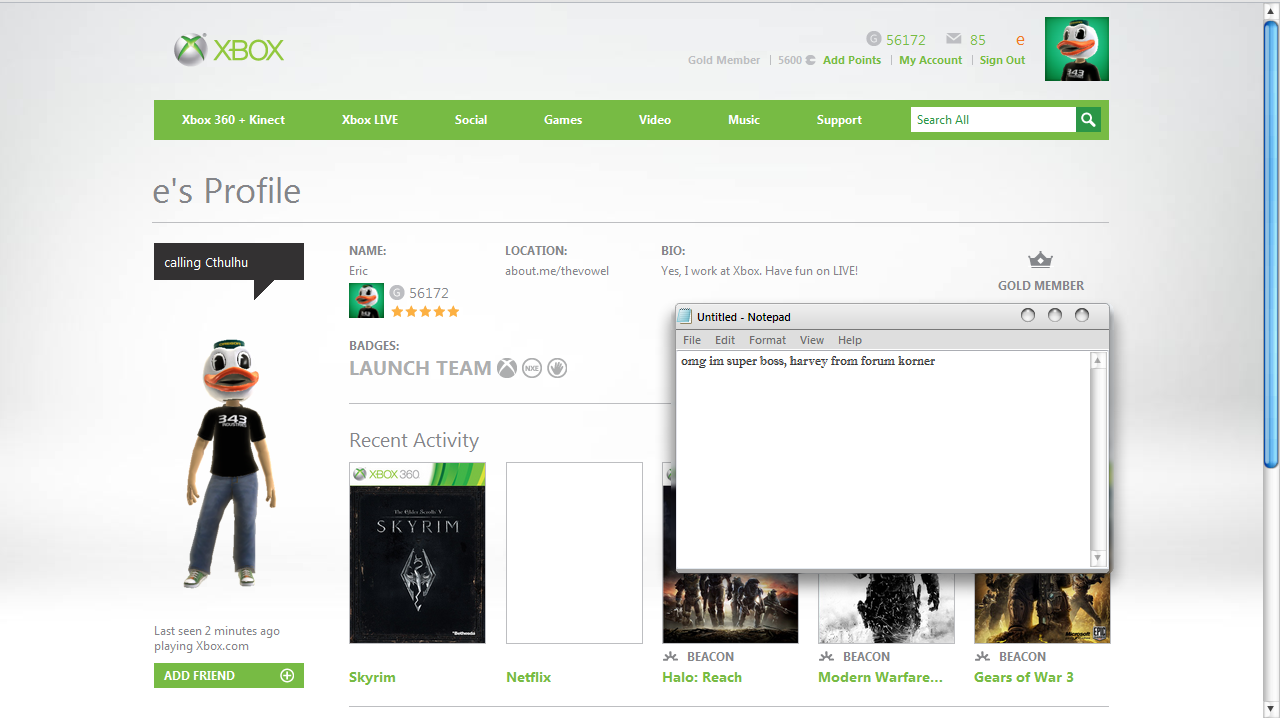This screenshot has height=718, width=1280.
Task: Click the LAUNCH TEAM badge text
Action: coord(420,368)
